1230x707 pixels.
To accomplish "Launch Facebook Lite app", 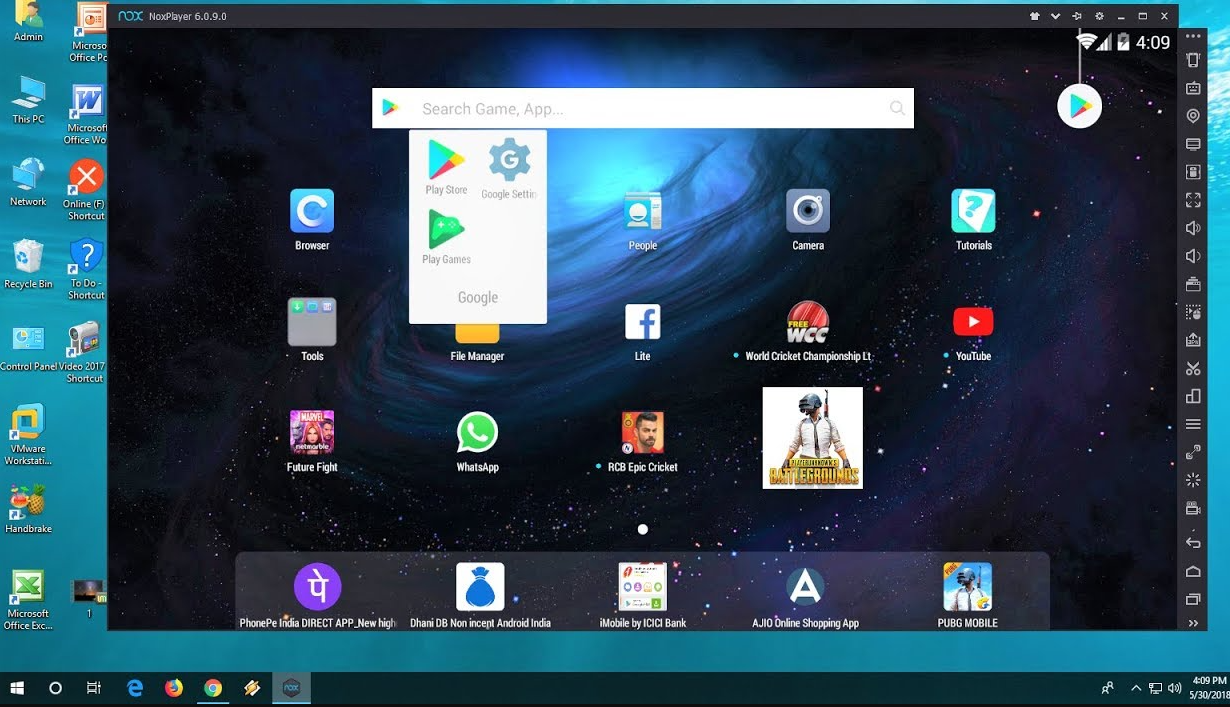I will pyautogui.click(x=642, y=331).
